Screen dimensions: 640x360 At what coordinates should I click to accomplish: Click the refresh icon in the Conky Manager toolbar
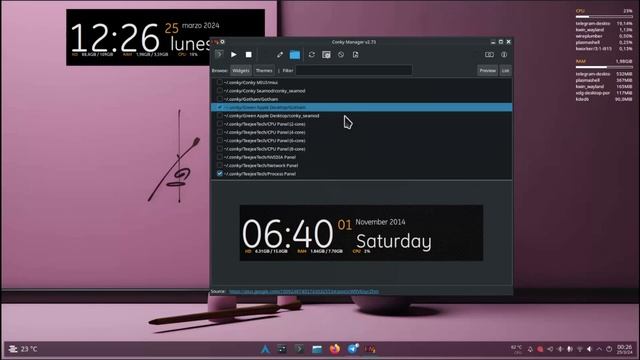(x=312, y=55)
